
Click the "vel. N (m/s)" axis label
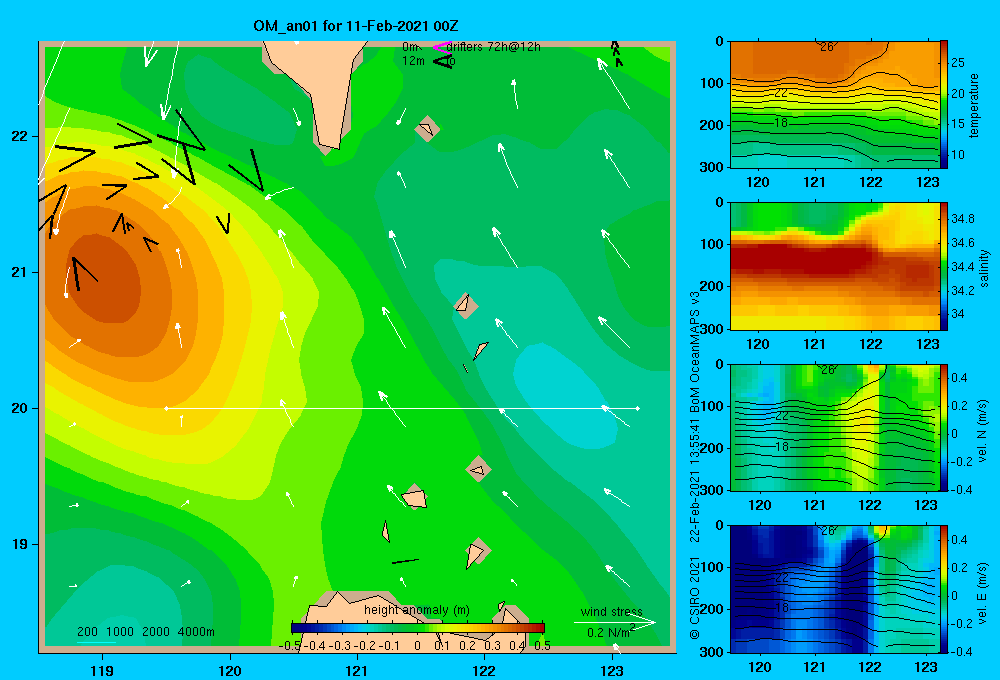pos(983,431)
